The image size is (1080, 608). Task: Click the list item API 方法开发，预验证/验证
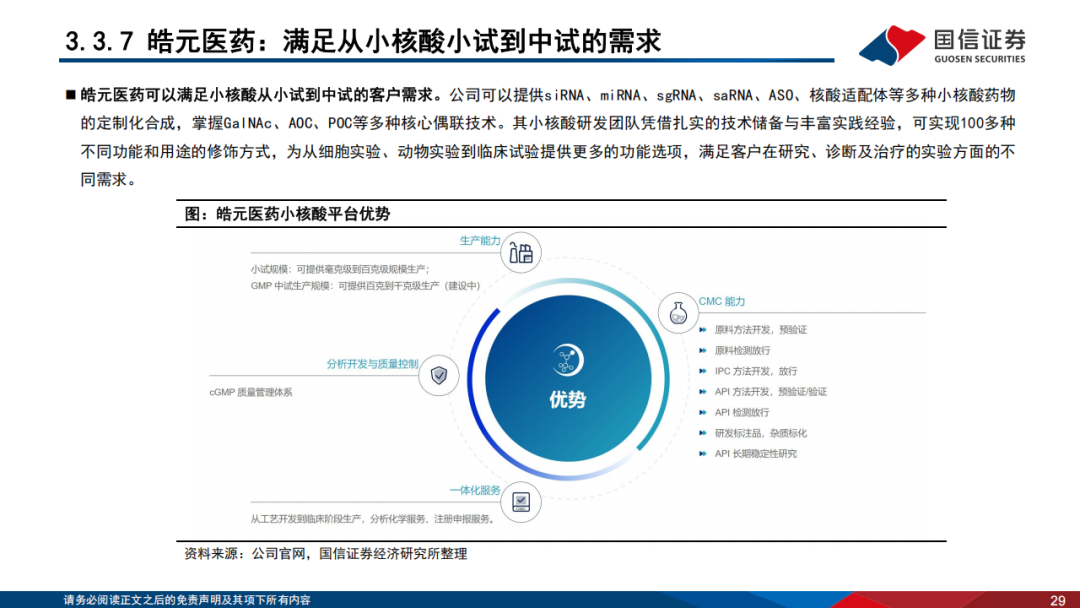tap(771, 392)
